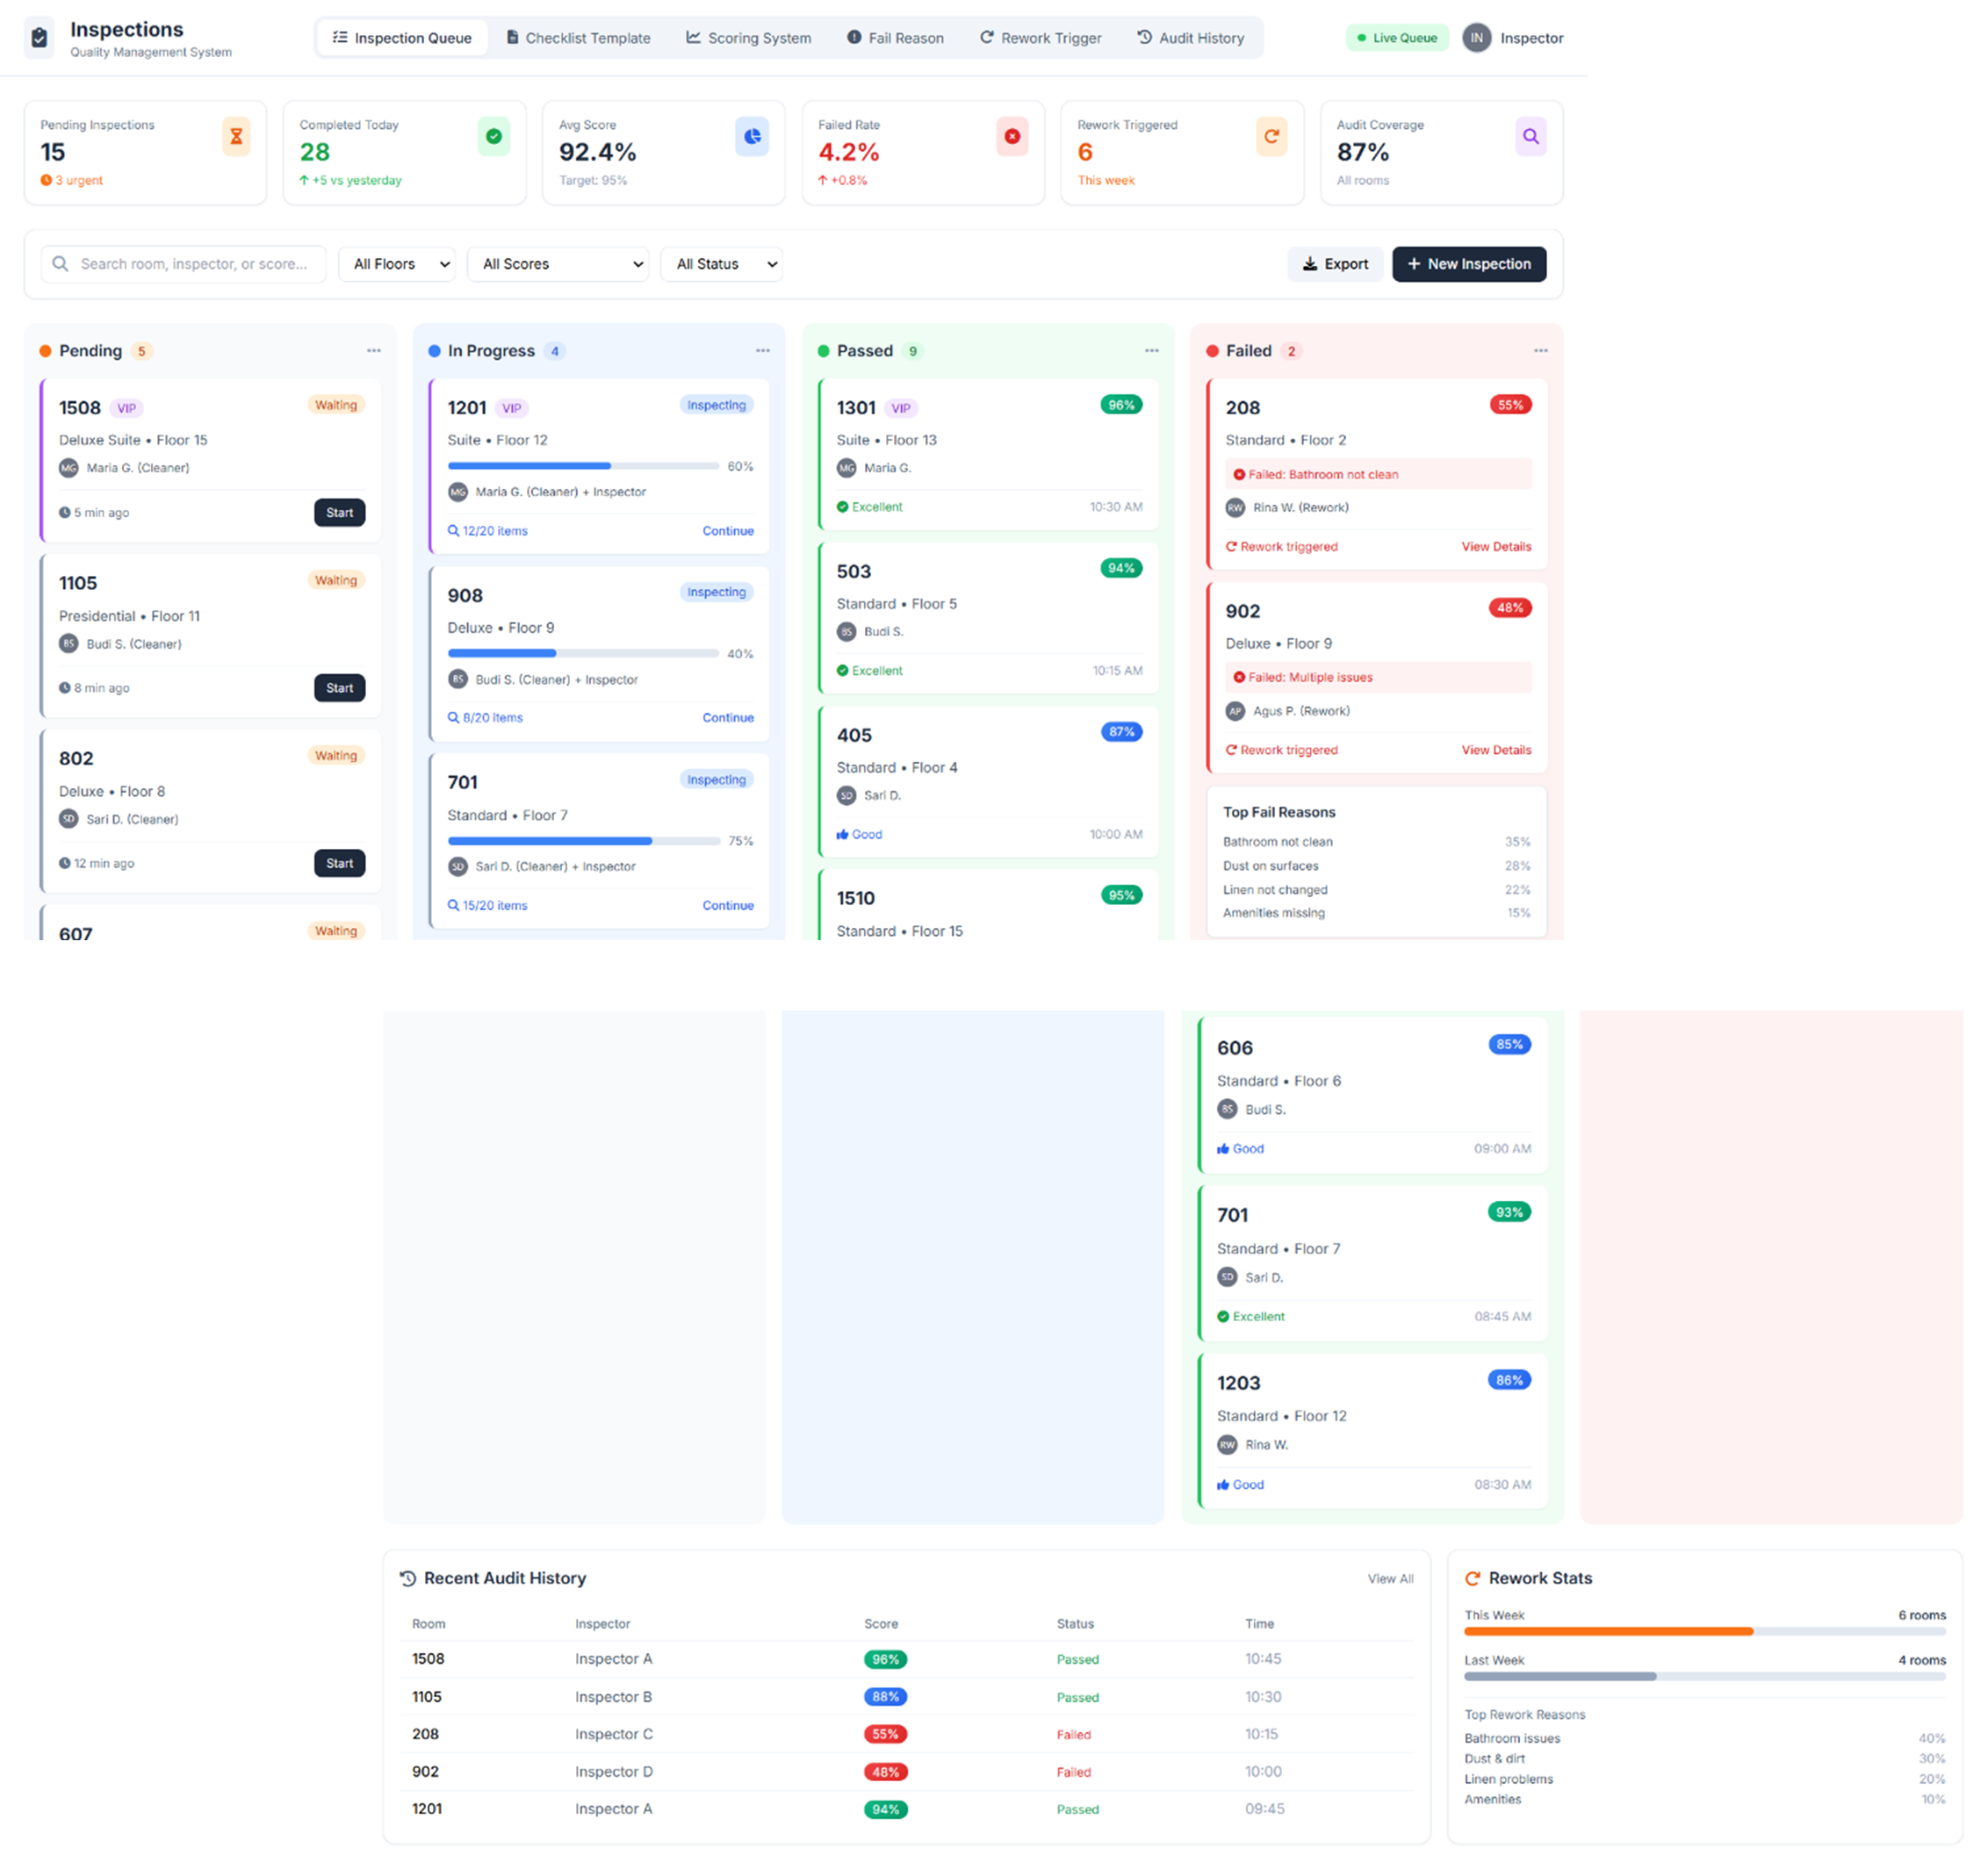Screen dimensions: 1988x1869
Task: Click the room 1201 progress bar
Action: click(x=583, y=466)
